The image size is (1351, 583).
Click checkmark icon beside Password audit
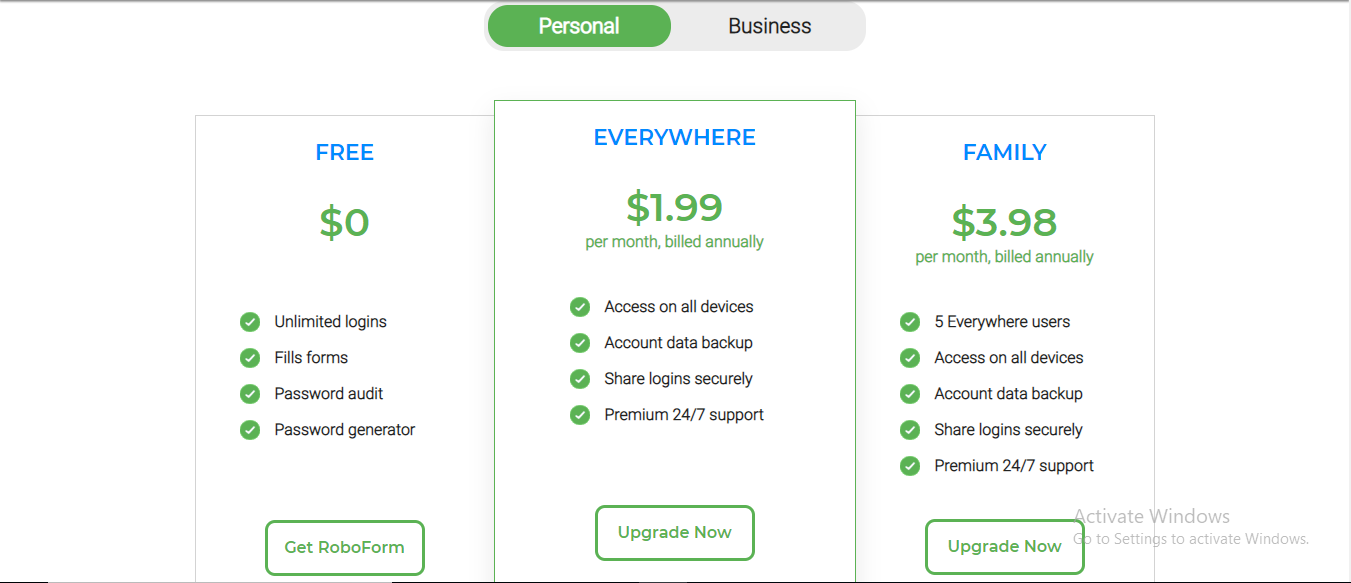pyautogui.click(x=250, y=394)
